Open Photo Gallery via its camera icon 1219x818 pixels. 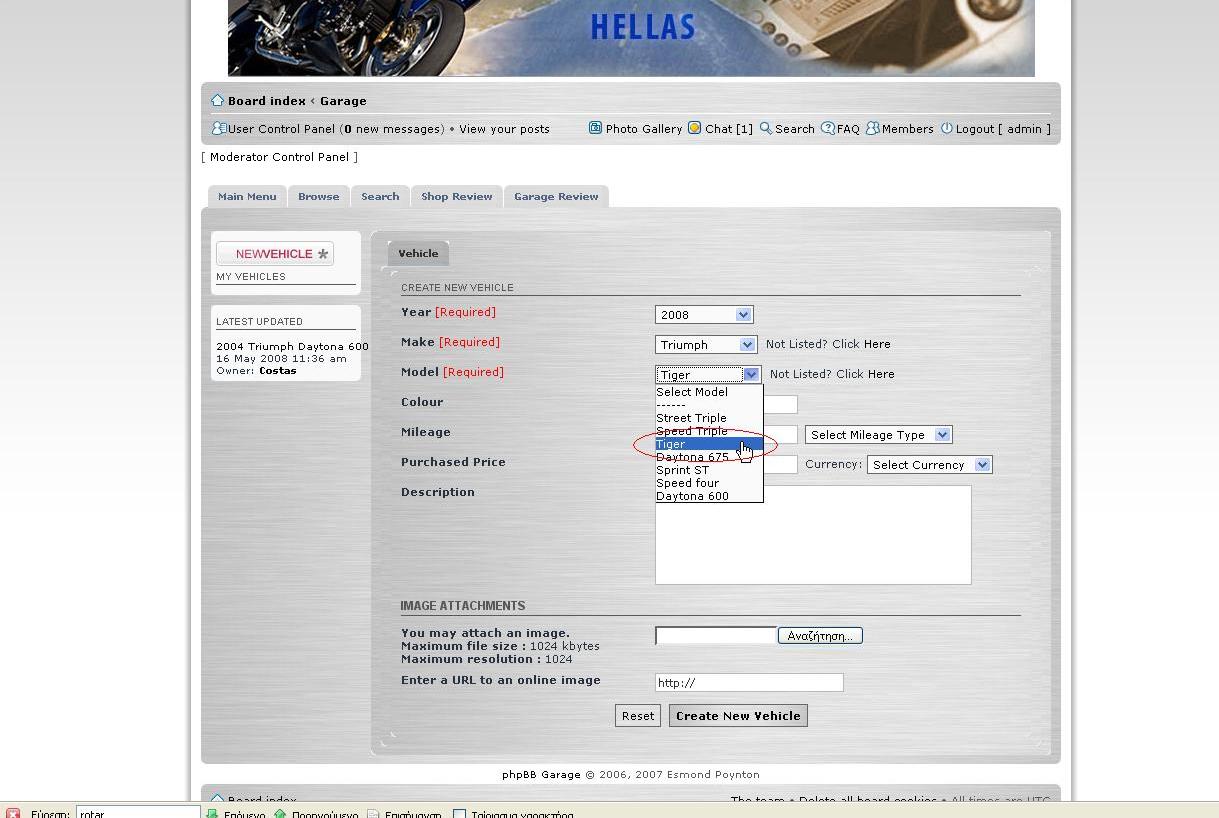point(595,128)
